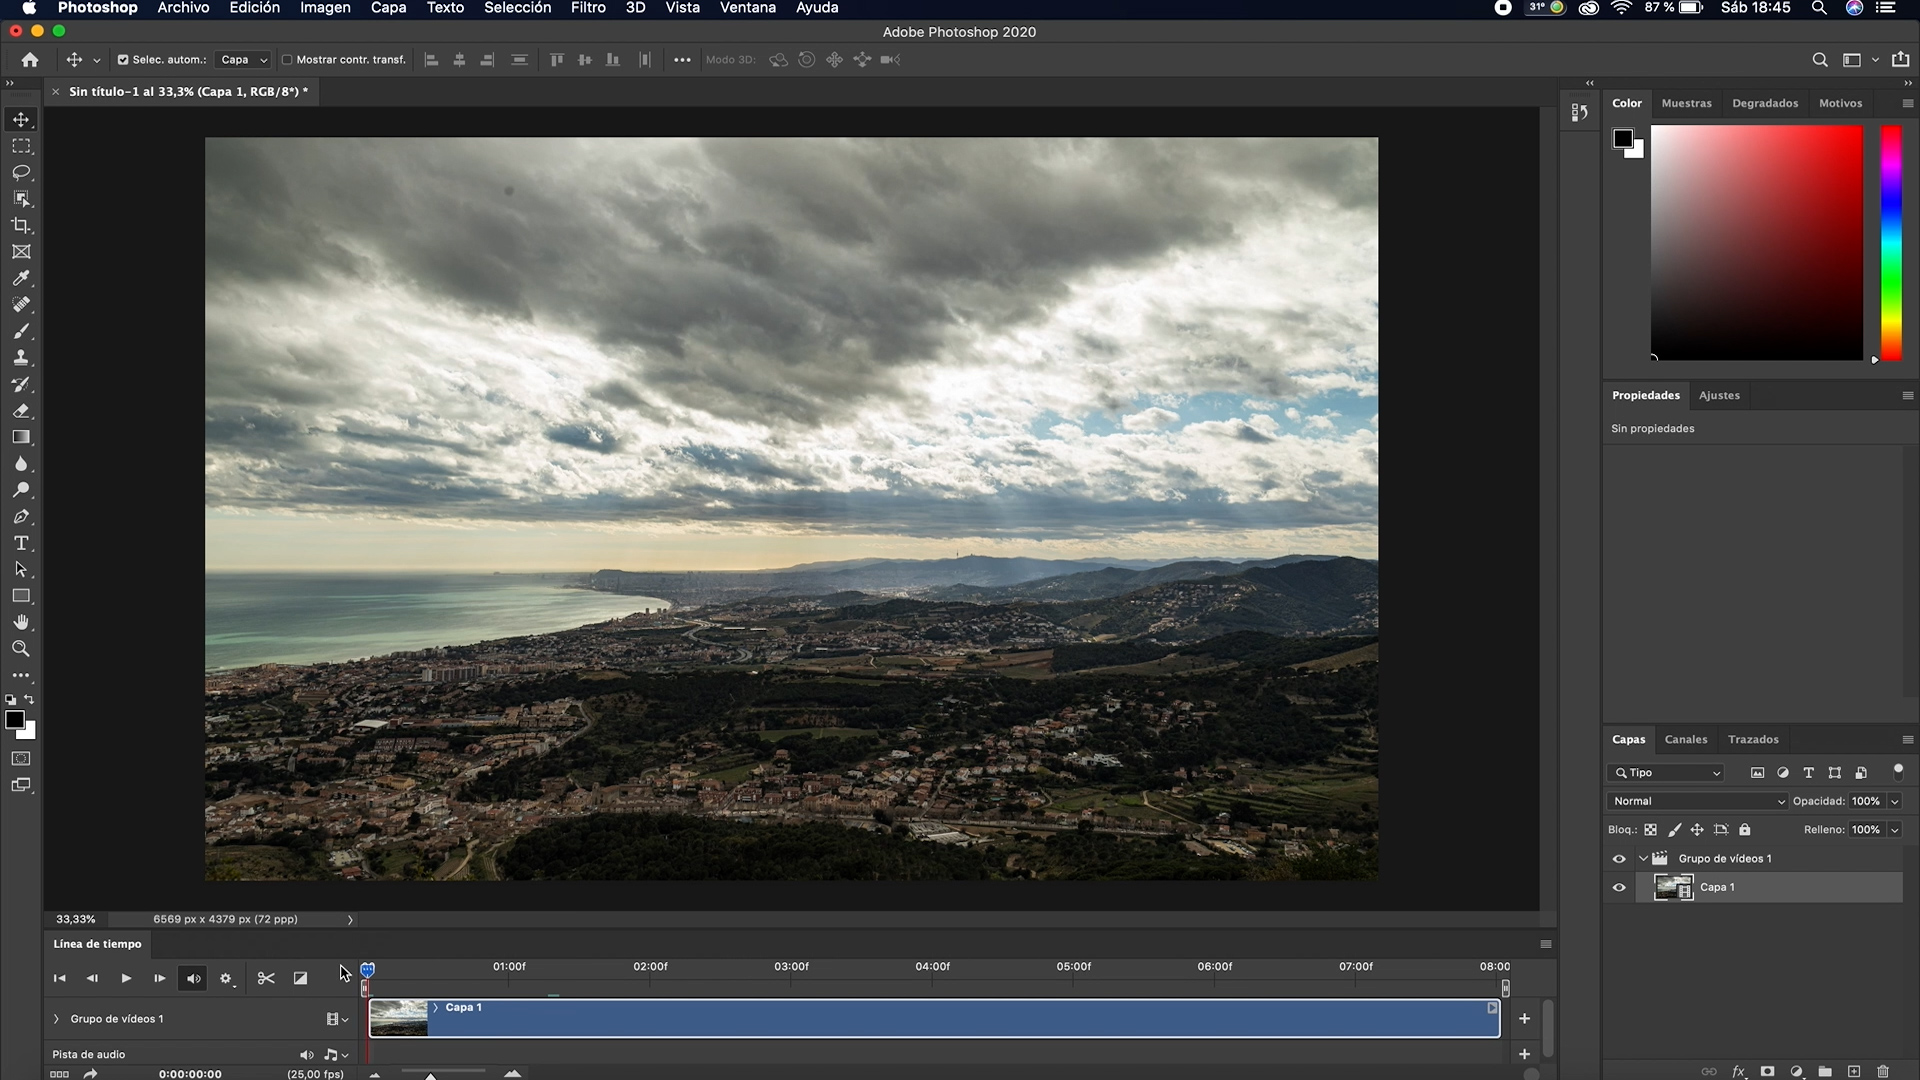The image size is (1920, 1080).
Task: Hide the Capa 1 layer
Action: tap(1619, 887)
